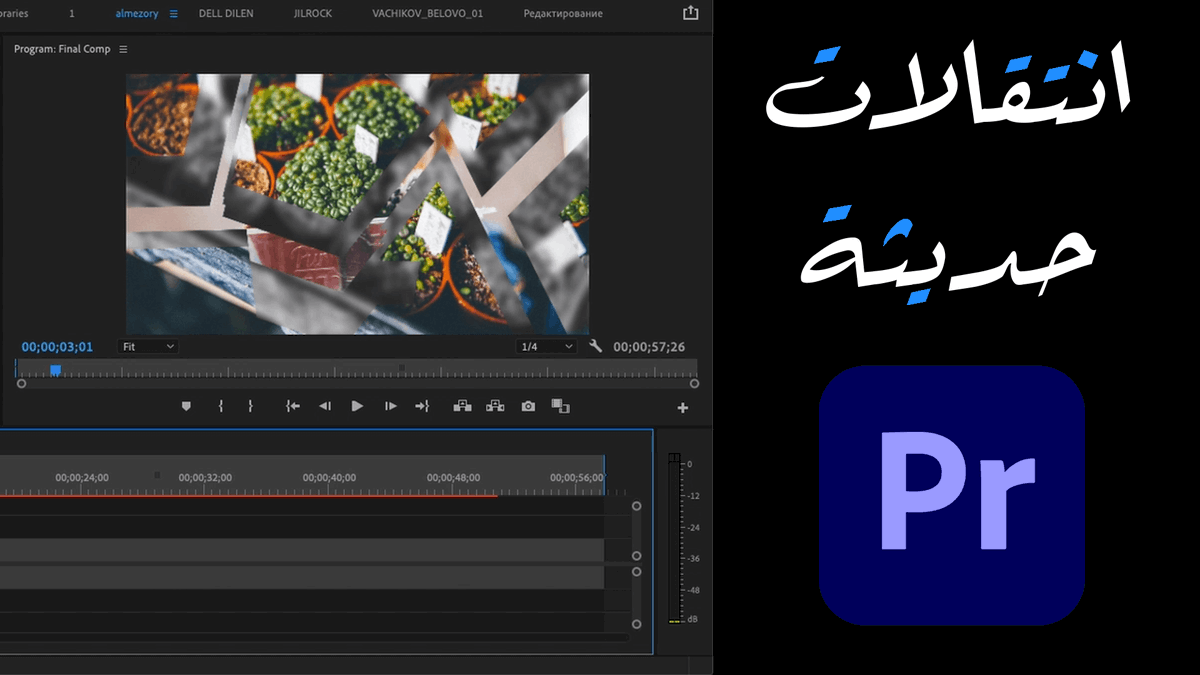Export a frame with the camera icon
This screenshot has width=1200, height=675.
528,406
